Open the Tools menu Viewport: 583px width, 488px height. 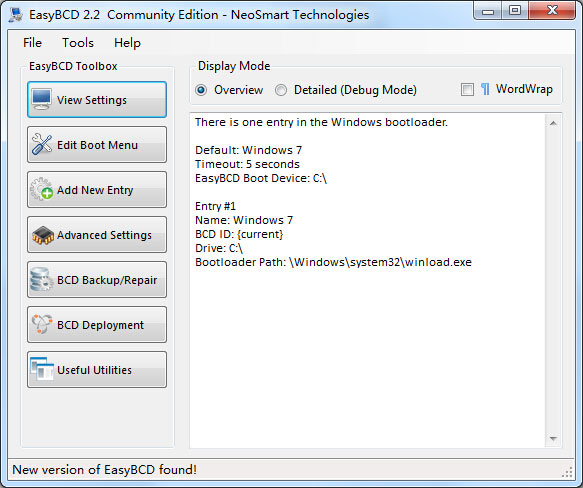[x=78, y=43]
